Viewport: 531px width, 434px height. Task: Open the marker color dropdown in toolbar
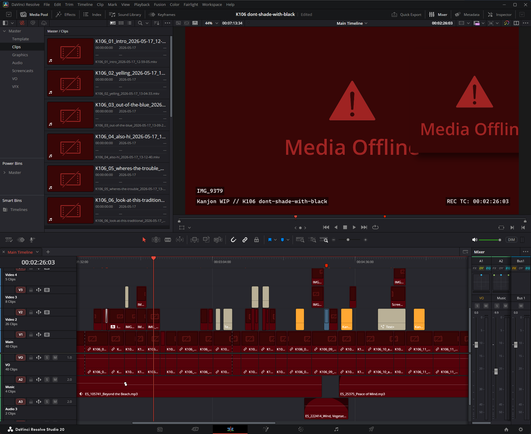(x=288, y=240)
